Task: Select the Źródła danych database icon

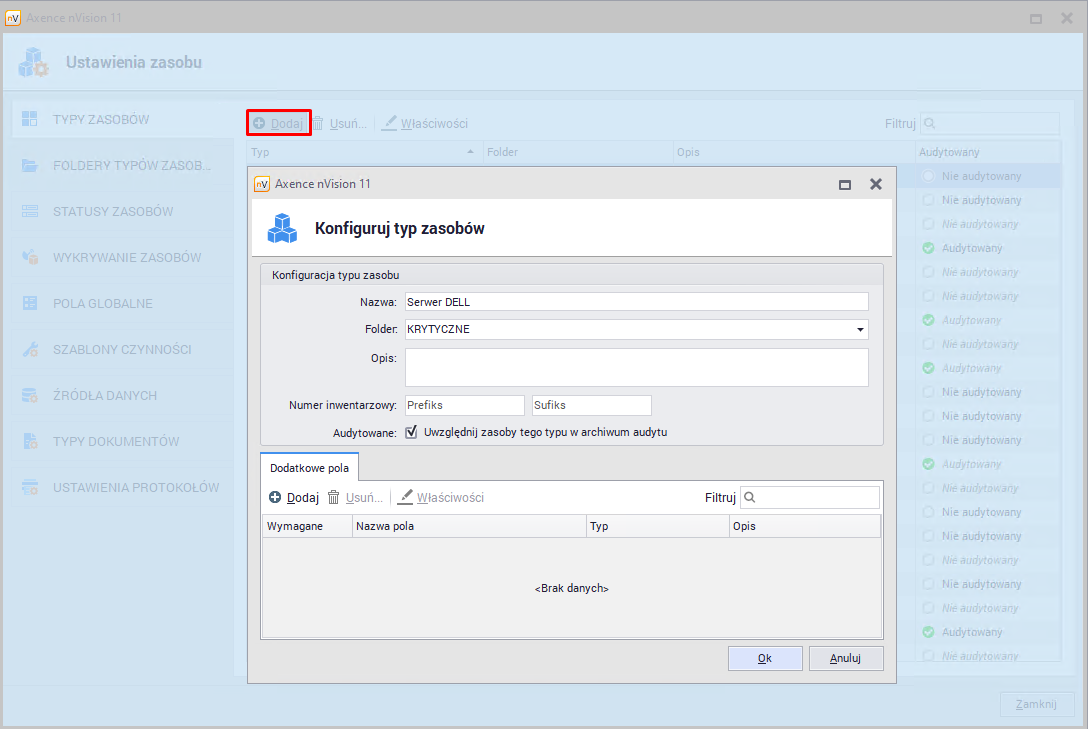Action: point(30,396)
